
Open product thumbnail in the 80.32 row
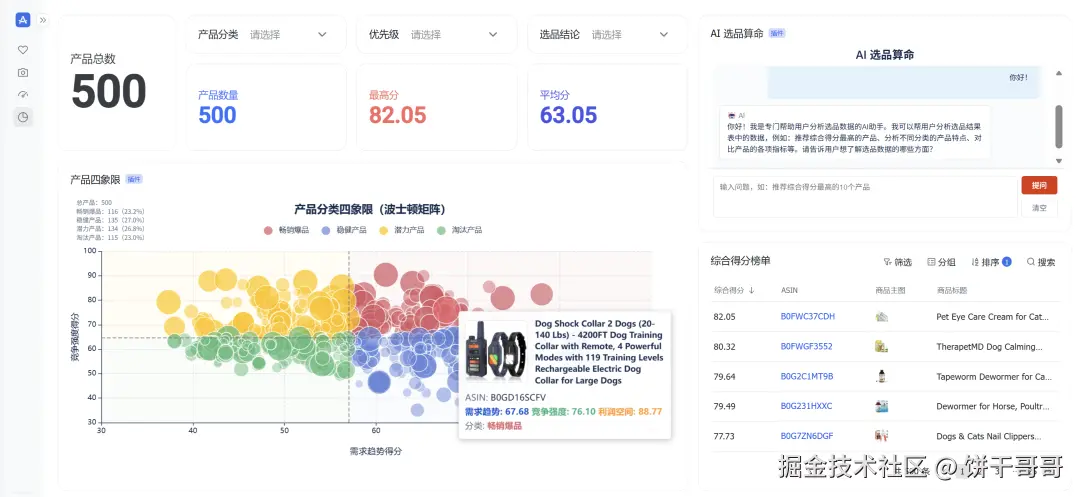click(x=881, y=346)
